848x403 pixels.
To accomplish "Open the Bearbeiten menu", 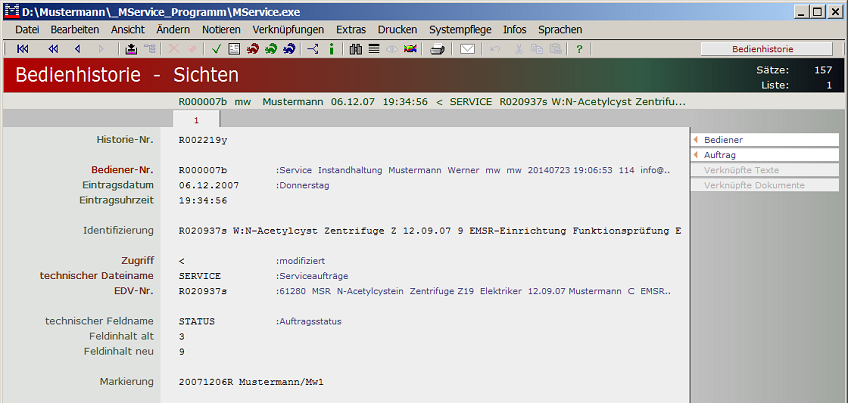I will 75,29.
